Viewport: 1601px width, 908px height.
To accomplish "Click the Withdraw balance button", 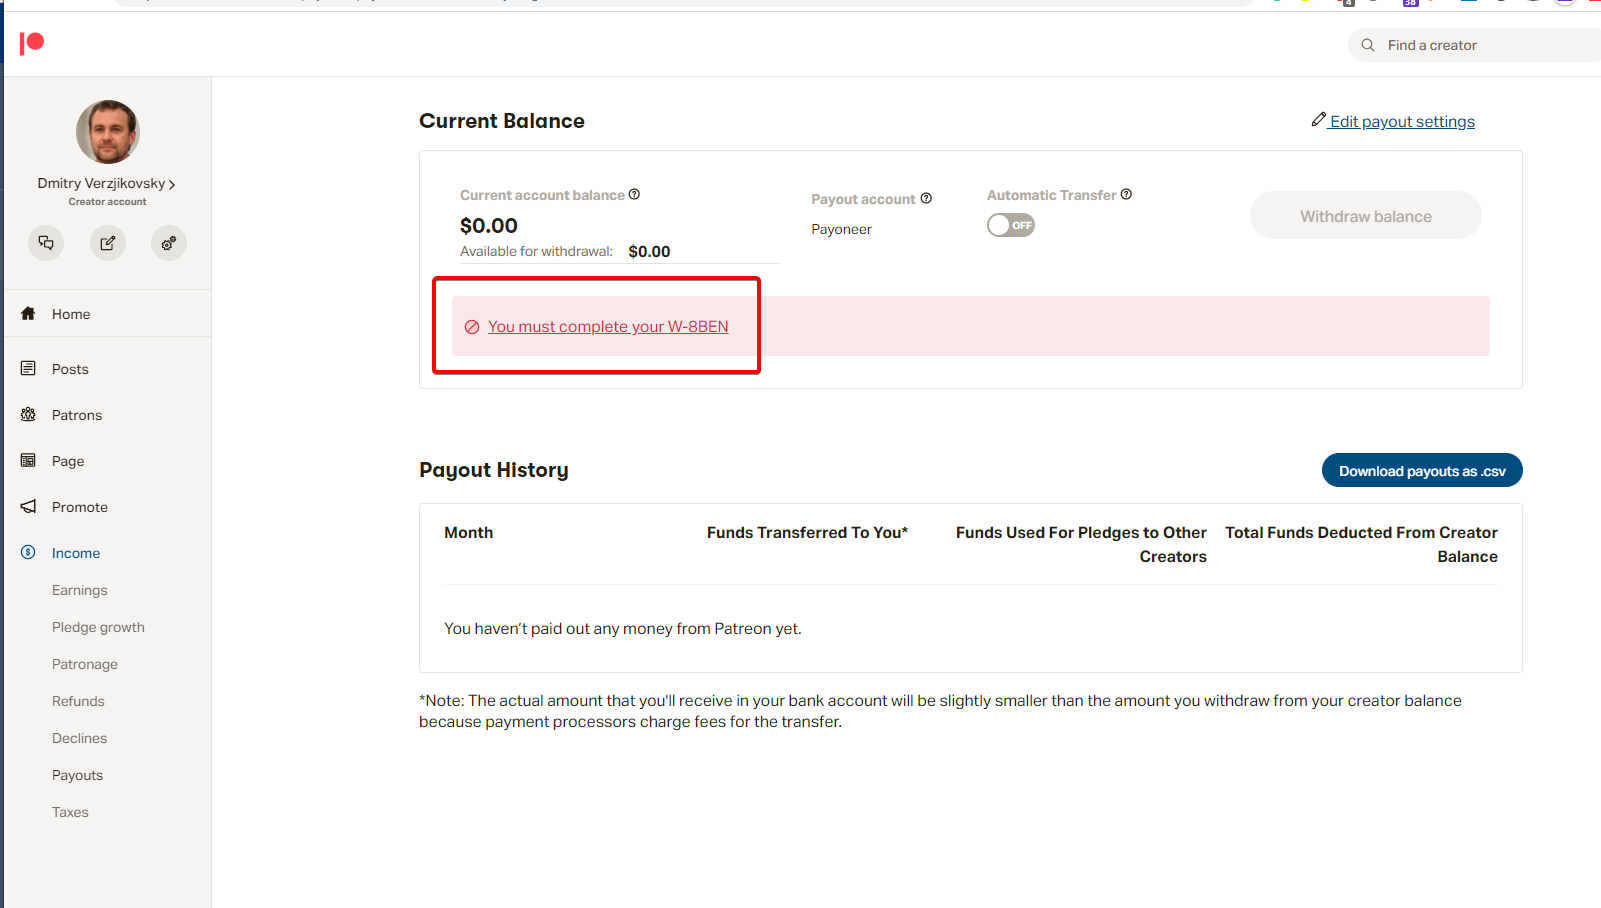I will point(1366,215).
